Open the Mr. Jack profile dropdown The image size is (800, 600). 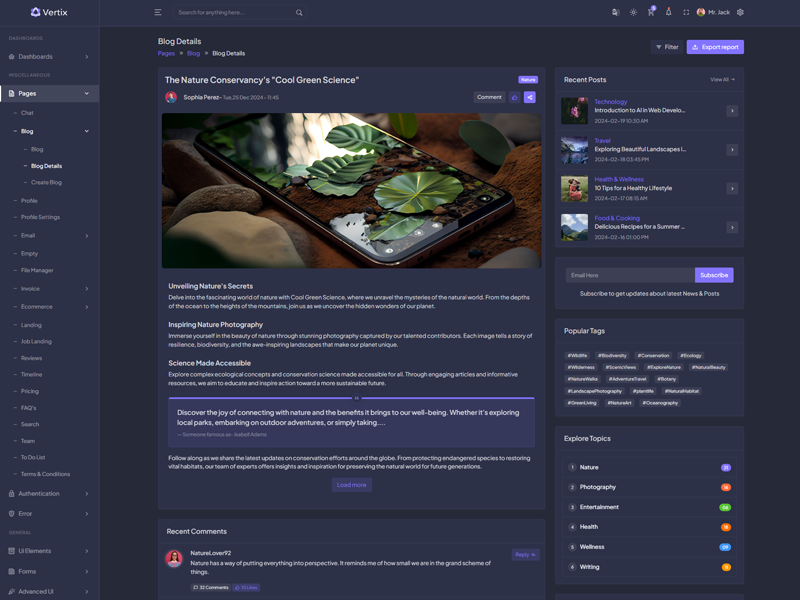click(x=713, y=12)
